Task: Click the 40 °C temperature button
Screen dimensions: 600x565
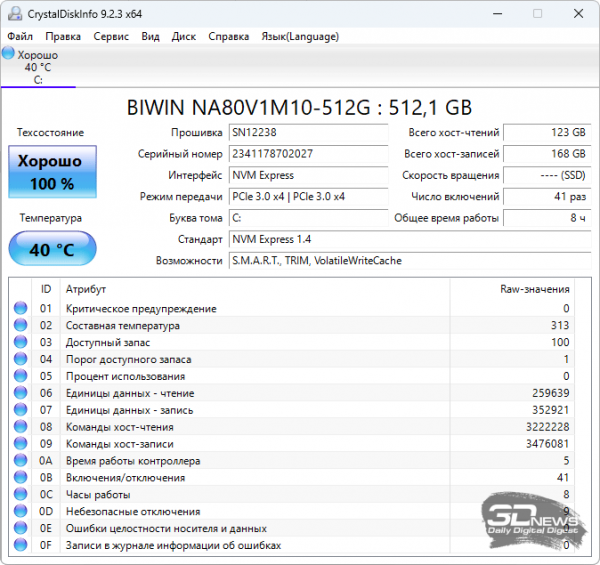Action: [x=53, y=249]
